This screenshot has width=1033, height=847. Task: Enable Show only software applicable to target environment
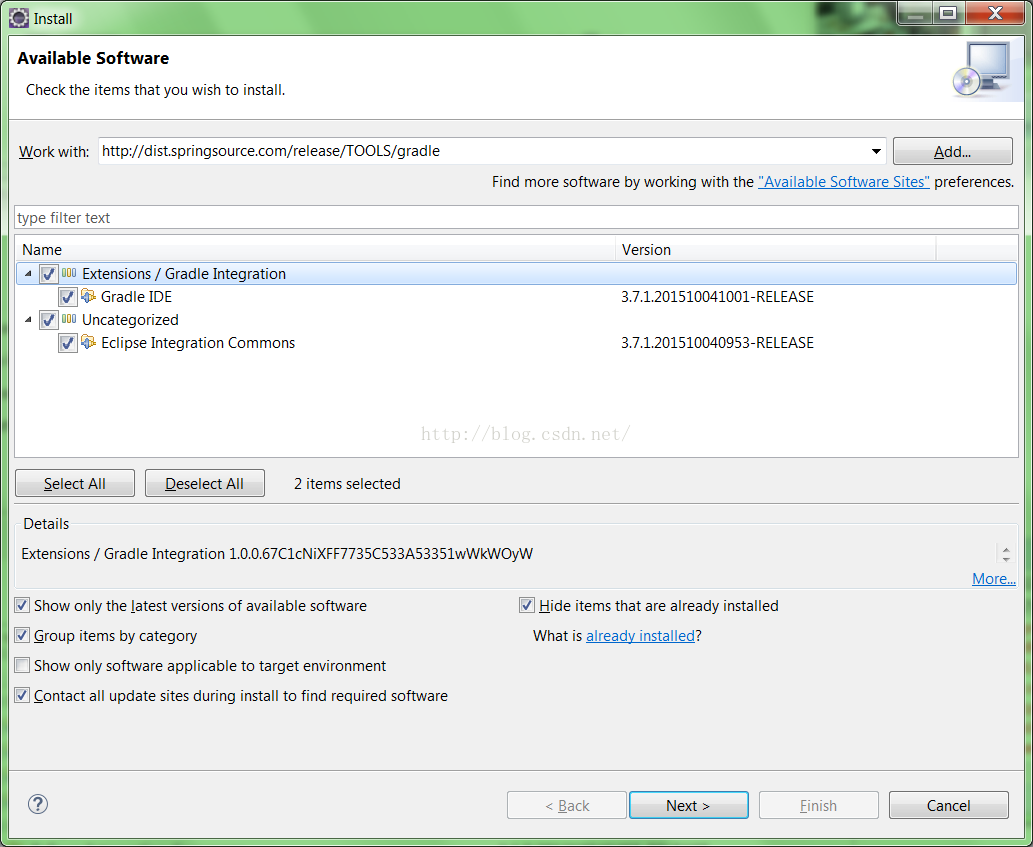pyautogui.click(x=22, y=665)
